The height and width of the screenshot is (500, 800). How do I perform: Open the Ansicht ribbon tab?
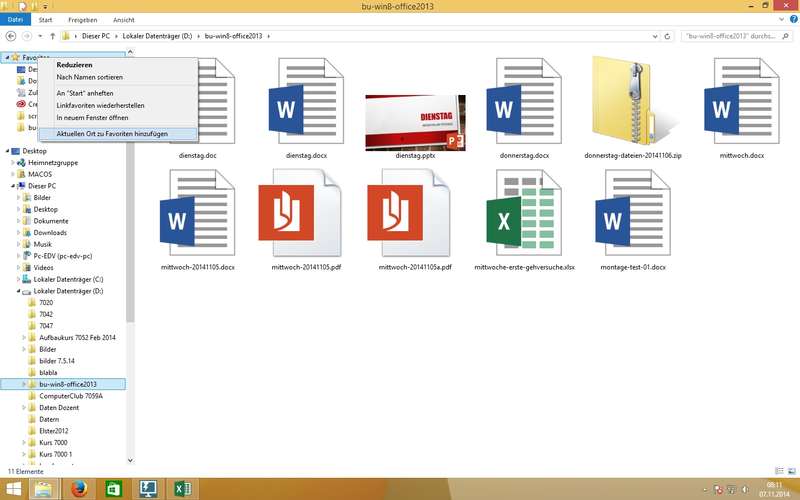point(124,19)
